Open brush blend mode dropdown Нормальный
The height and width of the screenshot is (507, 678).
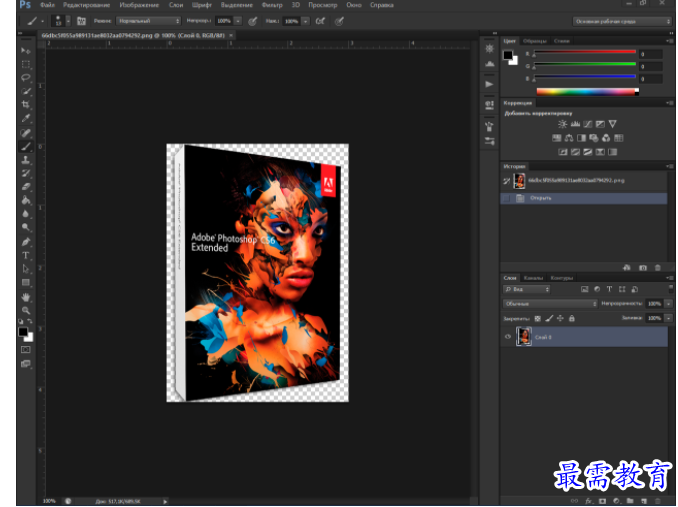(x=148, y=21)
